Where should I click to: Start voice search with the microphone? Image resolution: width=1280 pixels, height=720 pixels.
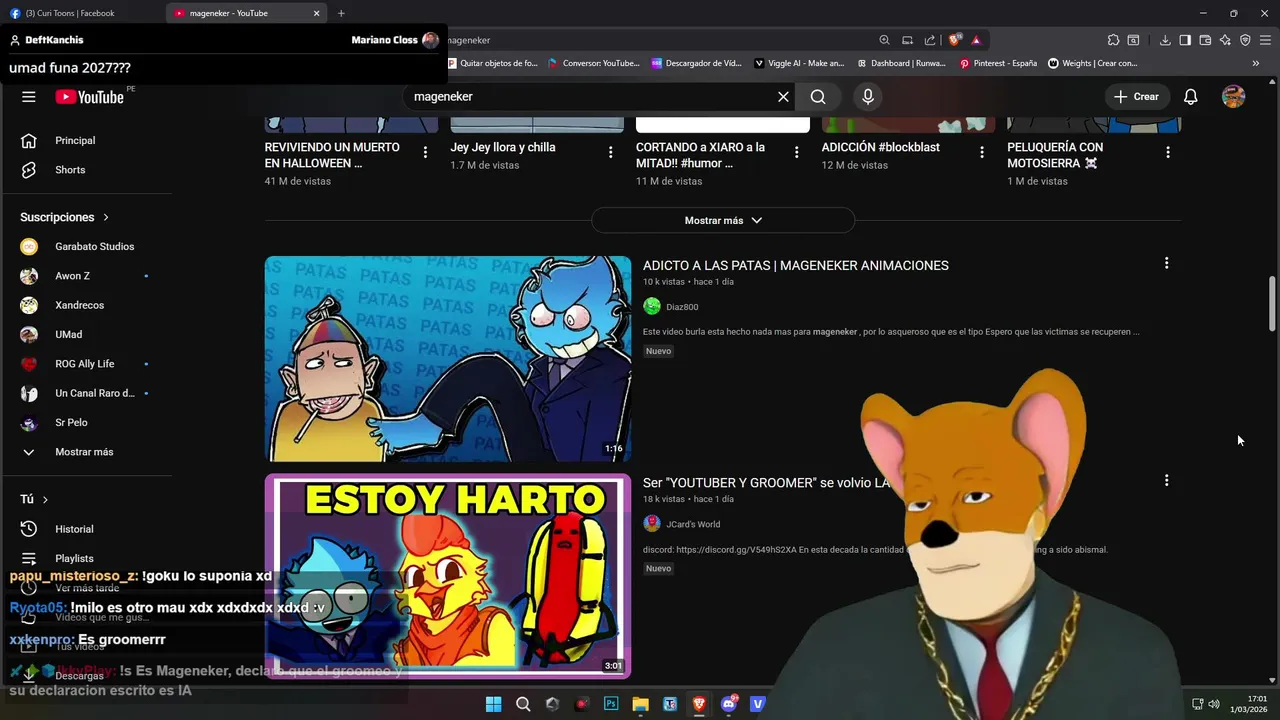tap(868, 97)
